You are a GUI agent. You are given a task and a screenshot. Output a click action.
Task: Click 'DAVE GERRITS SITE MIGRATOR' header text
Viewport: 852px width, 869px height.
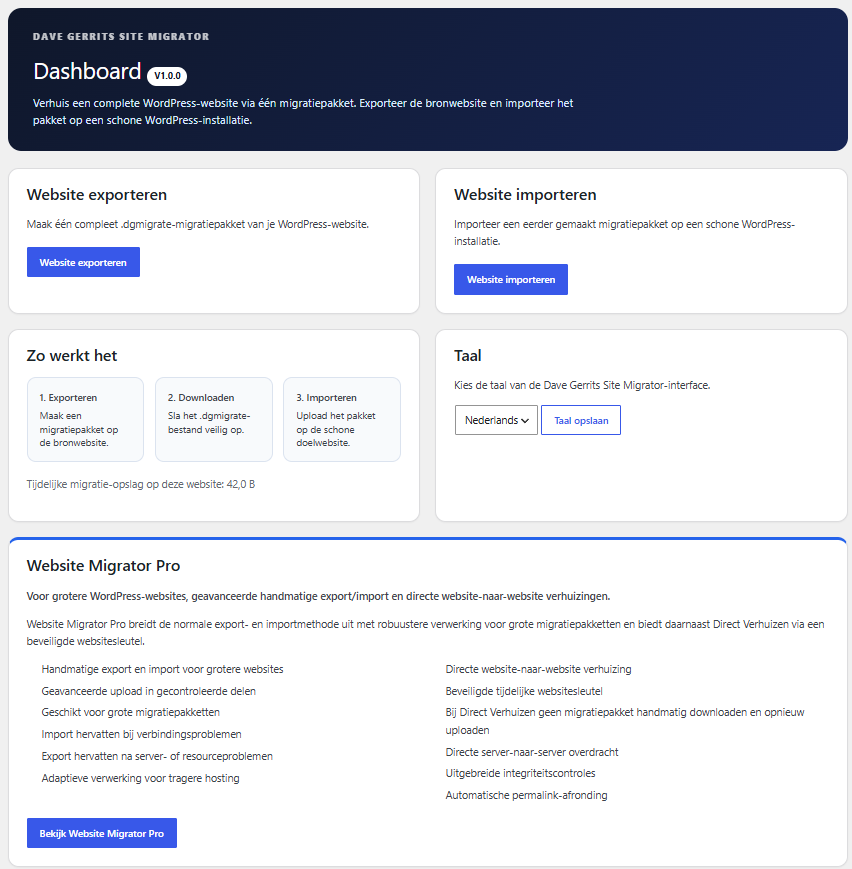pyautogui.click(x=121, y=37)
